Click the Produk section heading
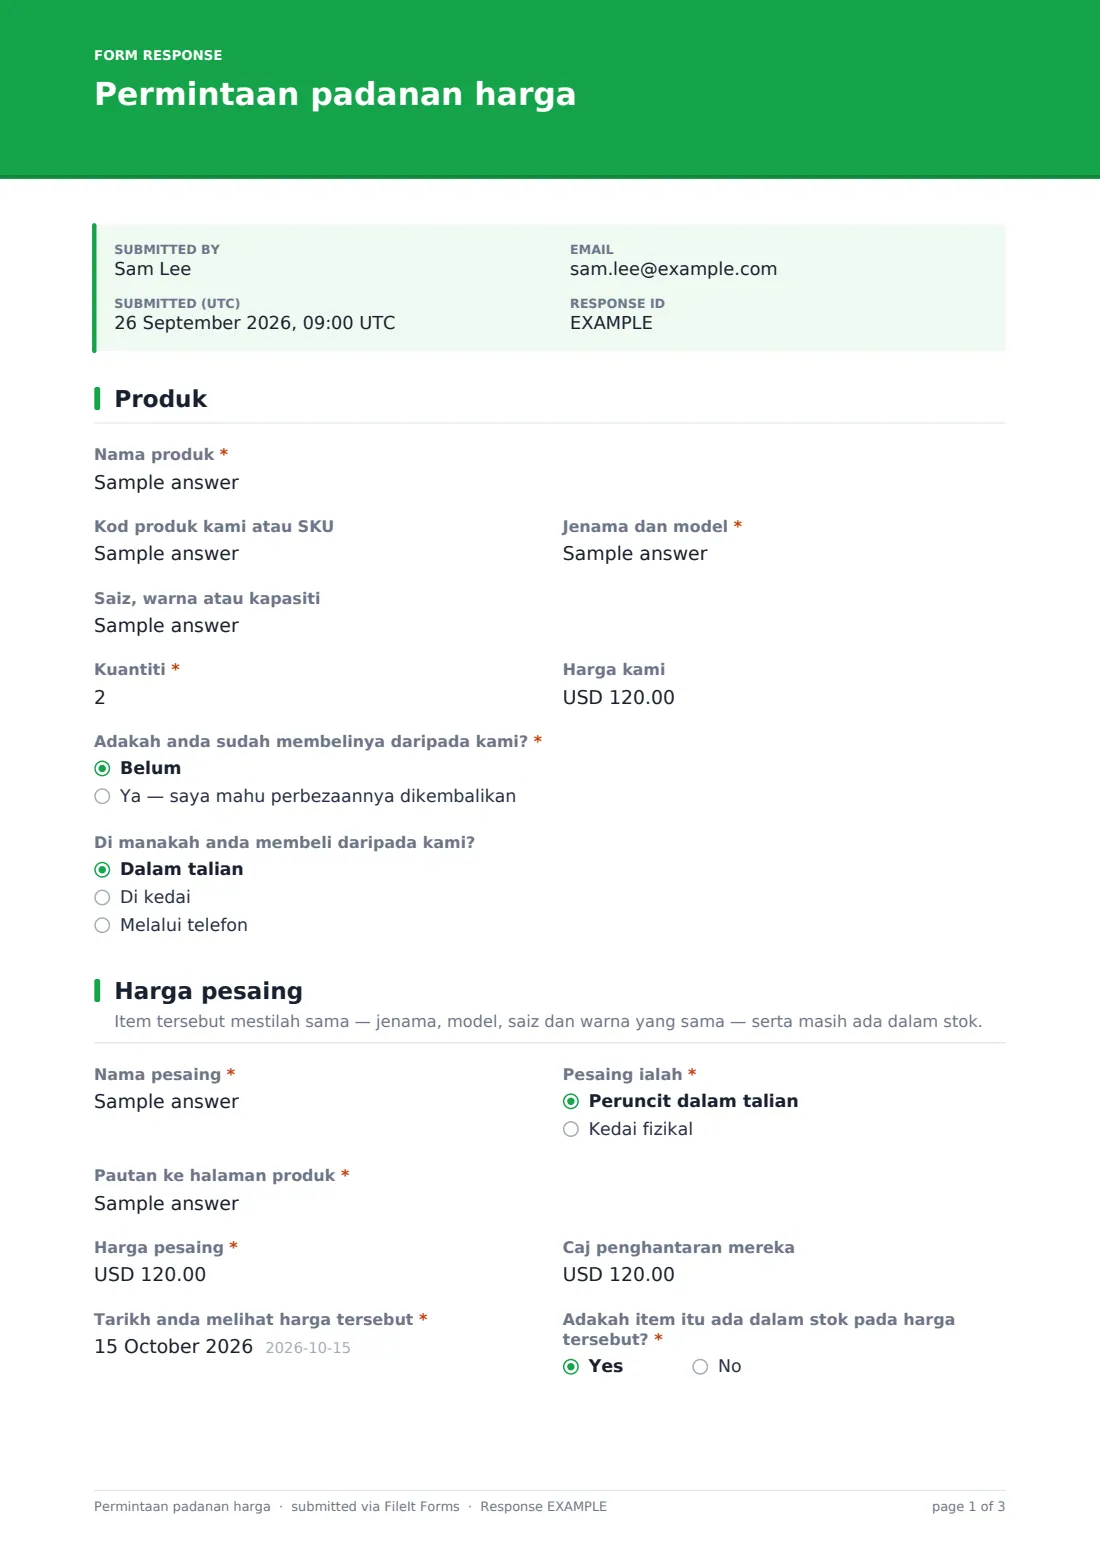This screenshot has height=1556, width=1100. pos(160,399)
